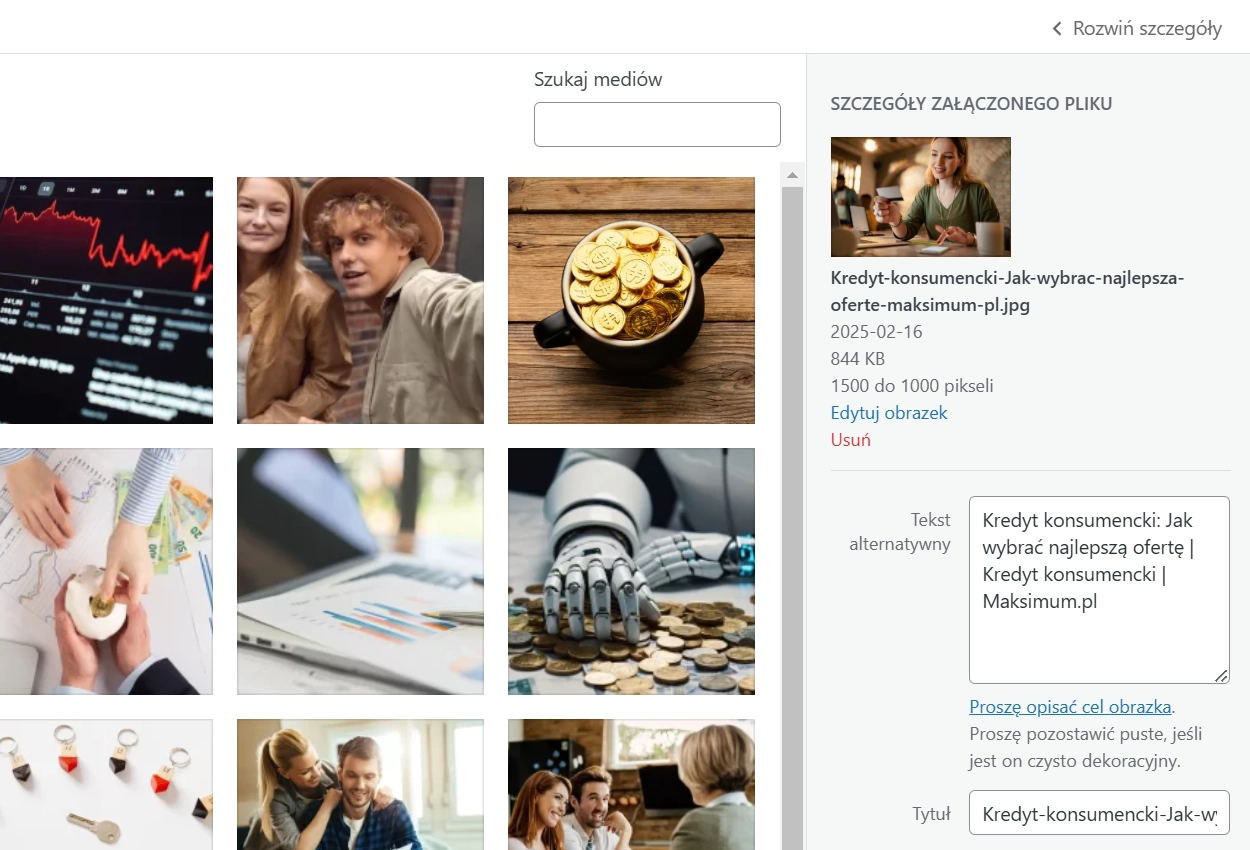1250x850 pixels.
Task: Pick the couple meeting advisor image
Action: [631, 784]
